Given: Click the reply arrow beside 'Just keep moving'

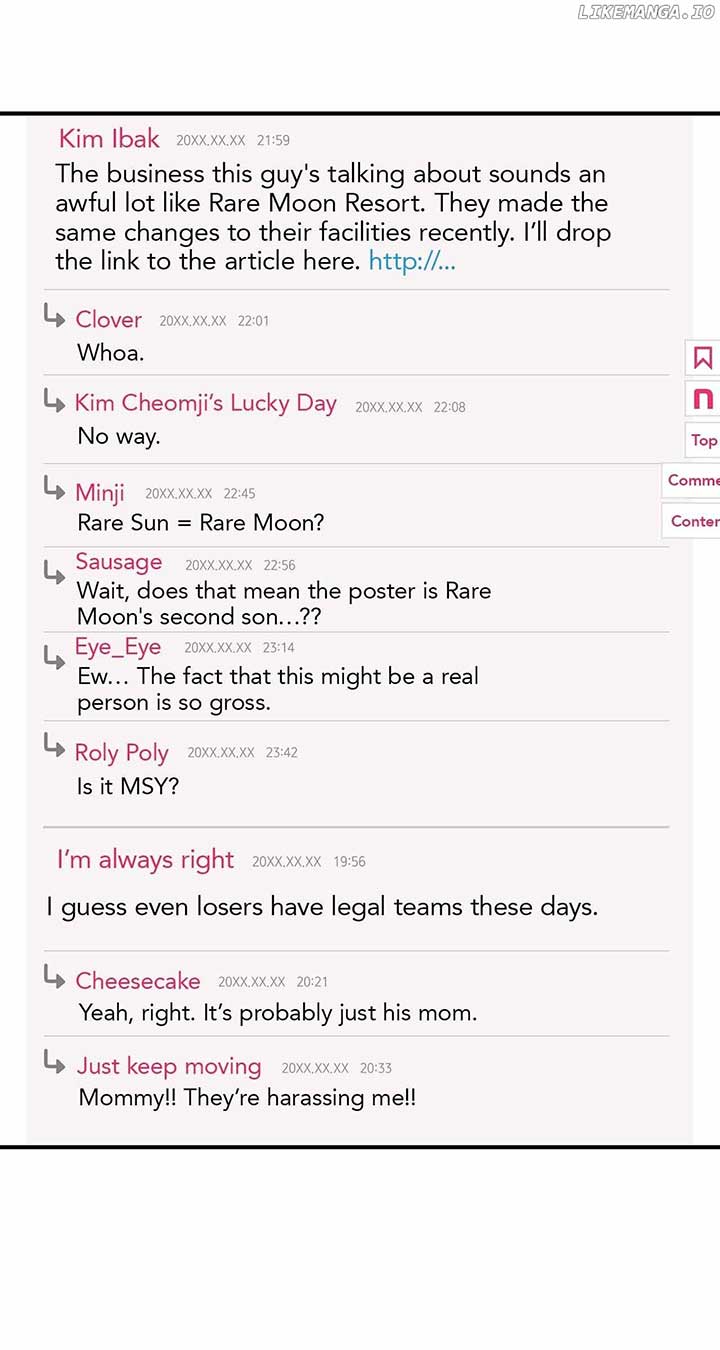Looking at the screenshot, I should coord(55,1063).
